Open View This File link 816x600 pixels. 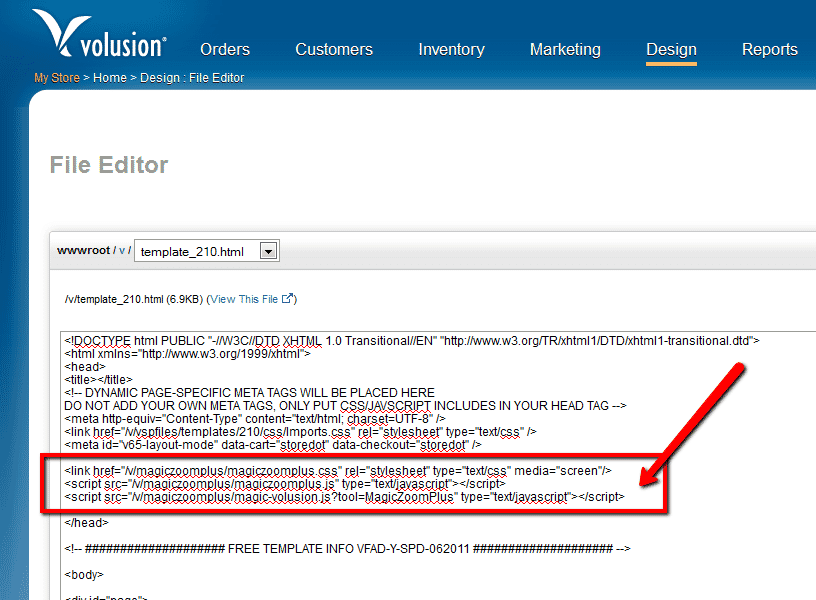pyautogui.click(x=244, y=299)
